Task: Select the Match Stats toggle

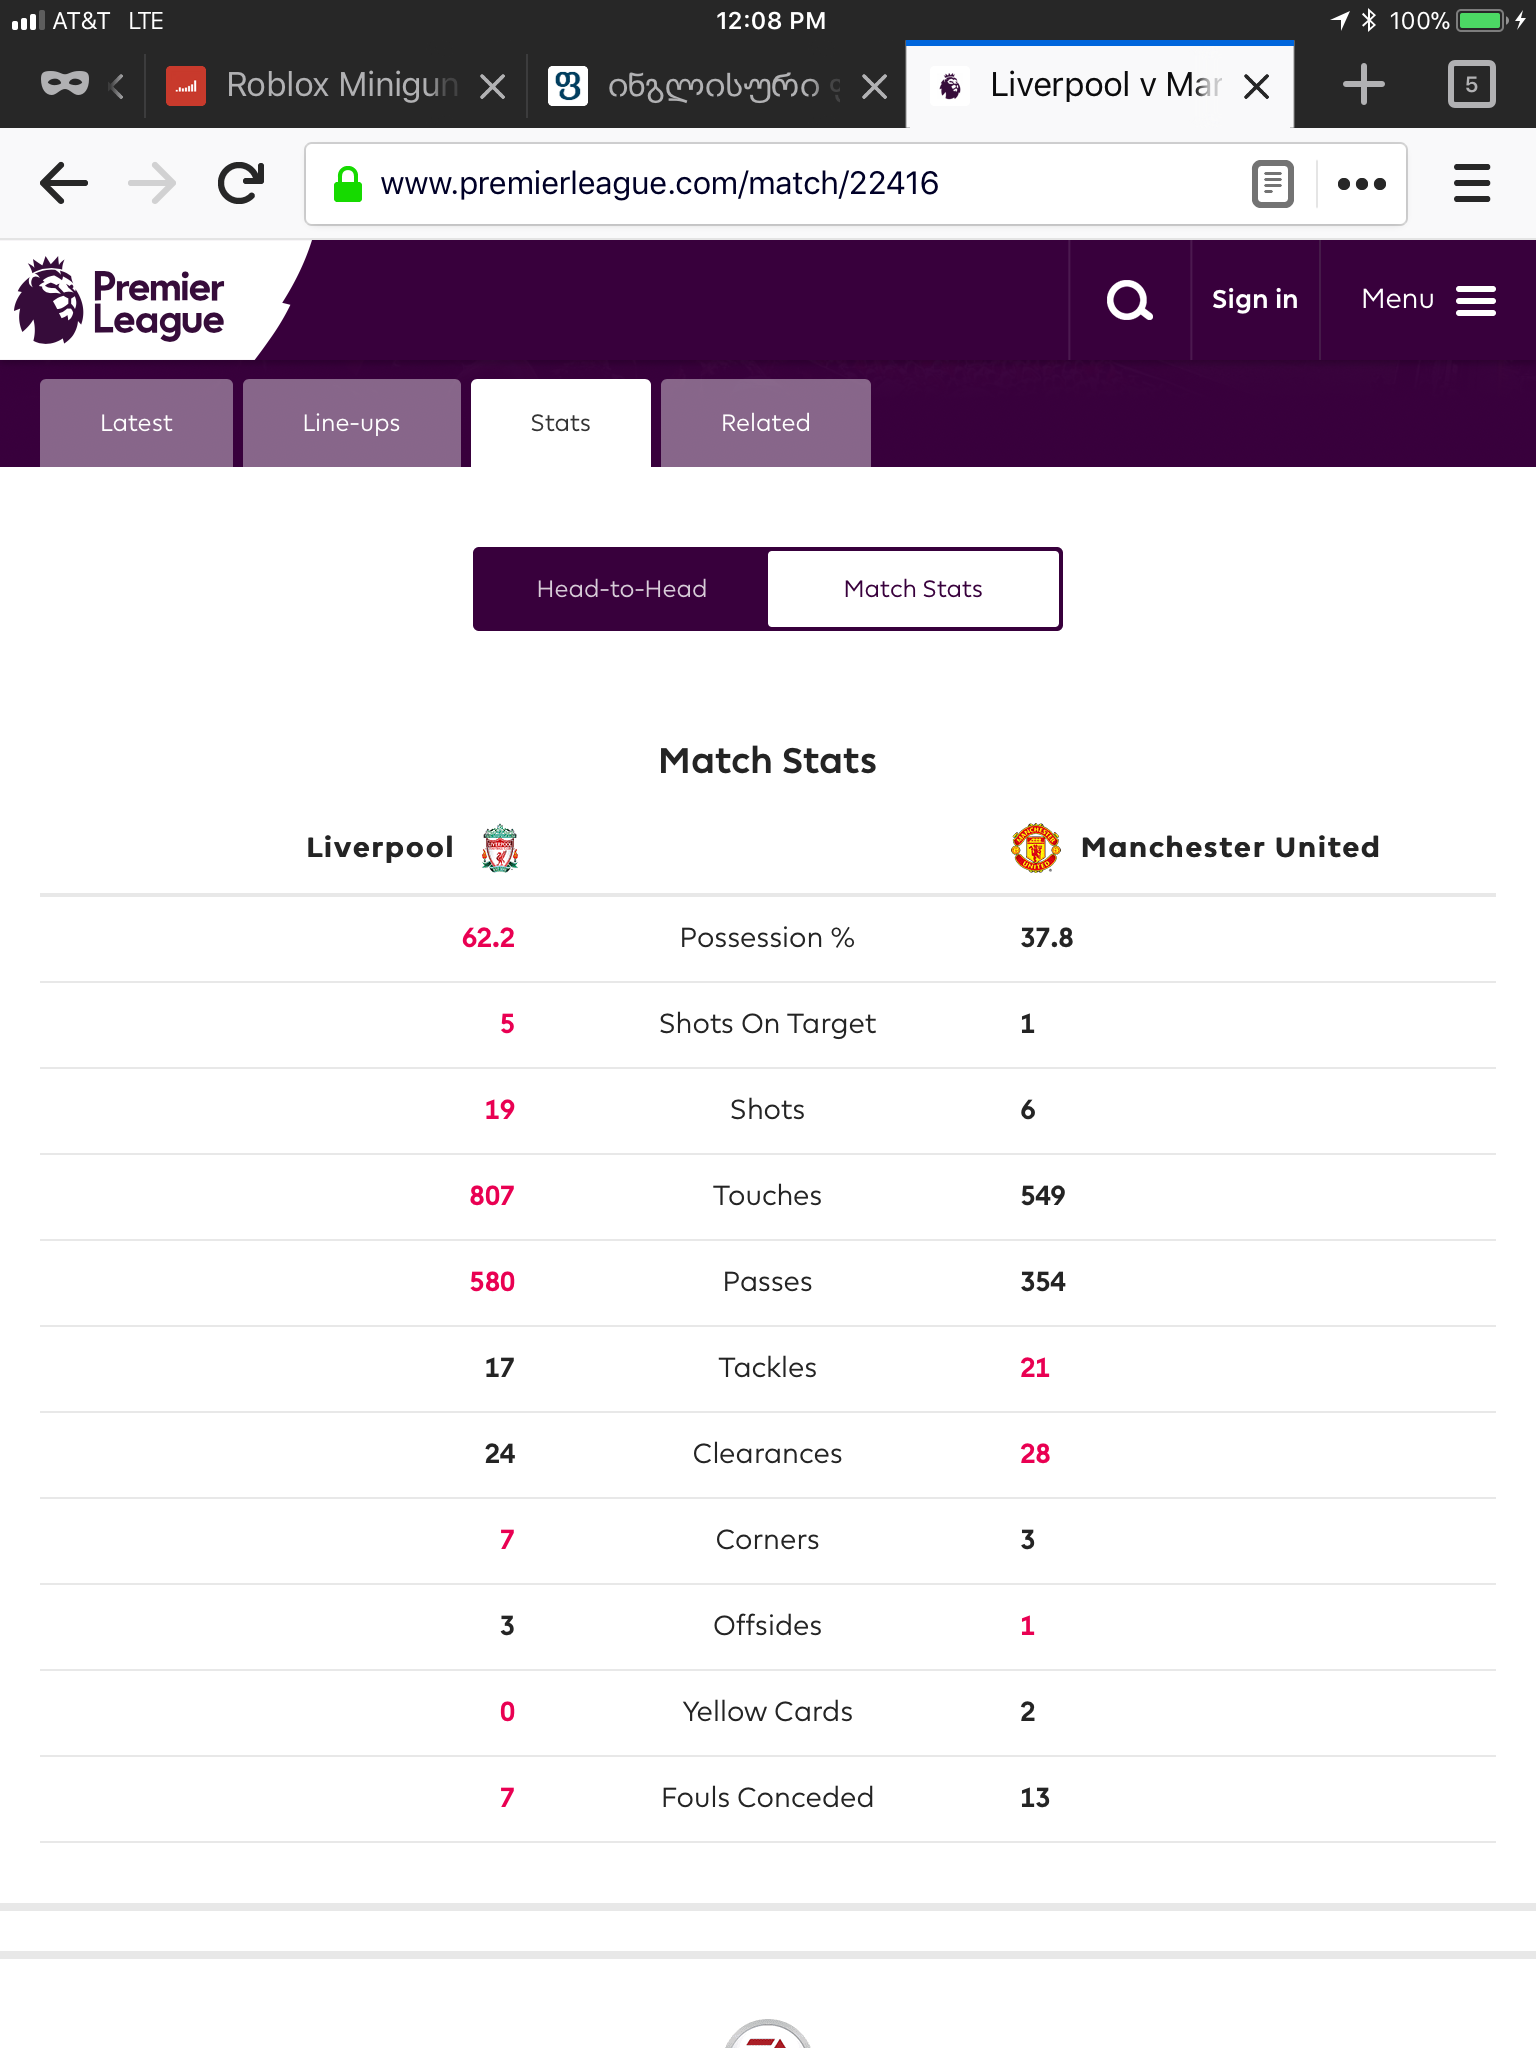Action: [x=913, y=589]
